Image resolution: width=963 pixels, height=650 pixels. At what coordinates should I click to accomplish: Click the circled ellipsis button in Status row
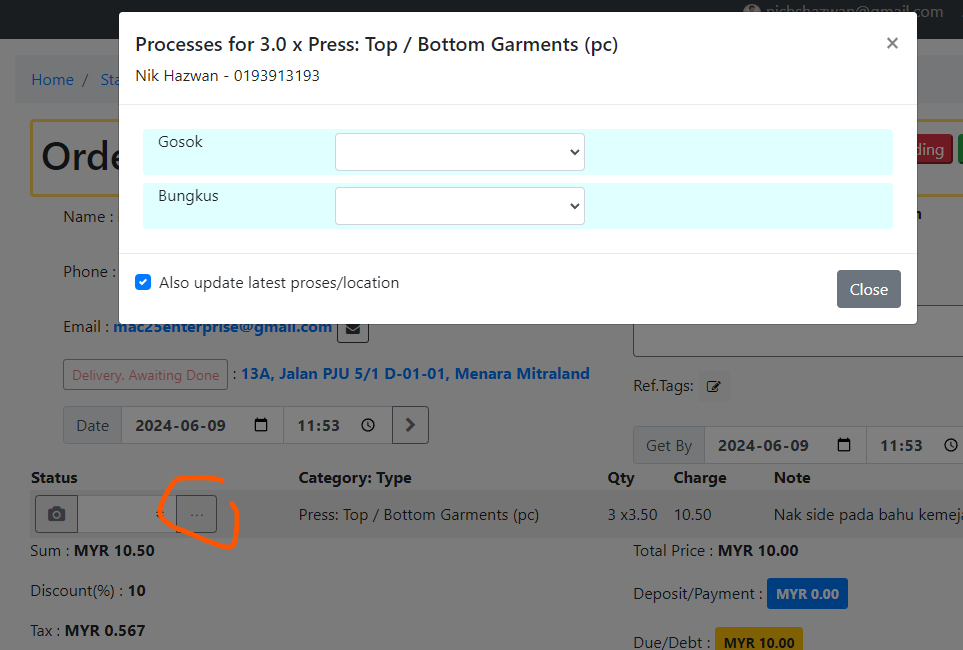pyautogui.click(x=196, y=514)
